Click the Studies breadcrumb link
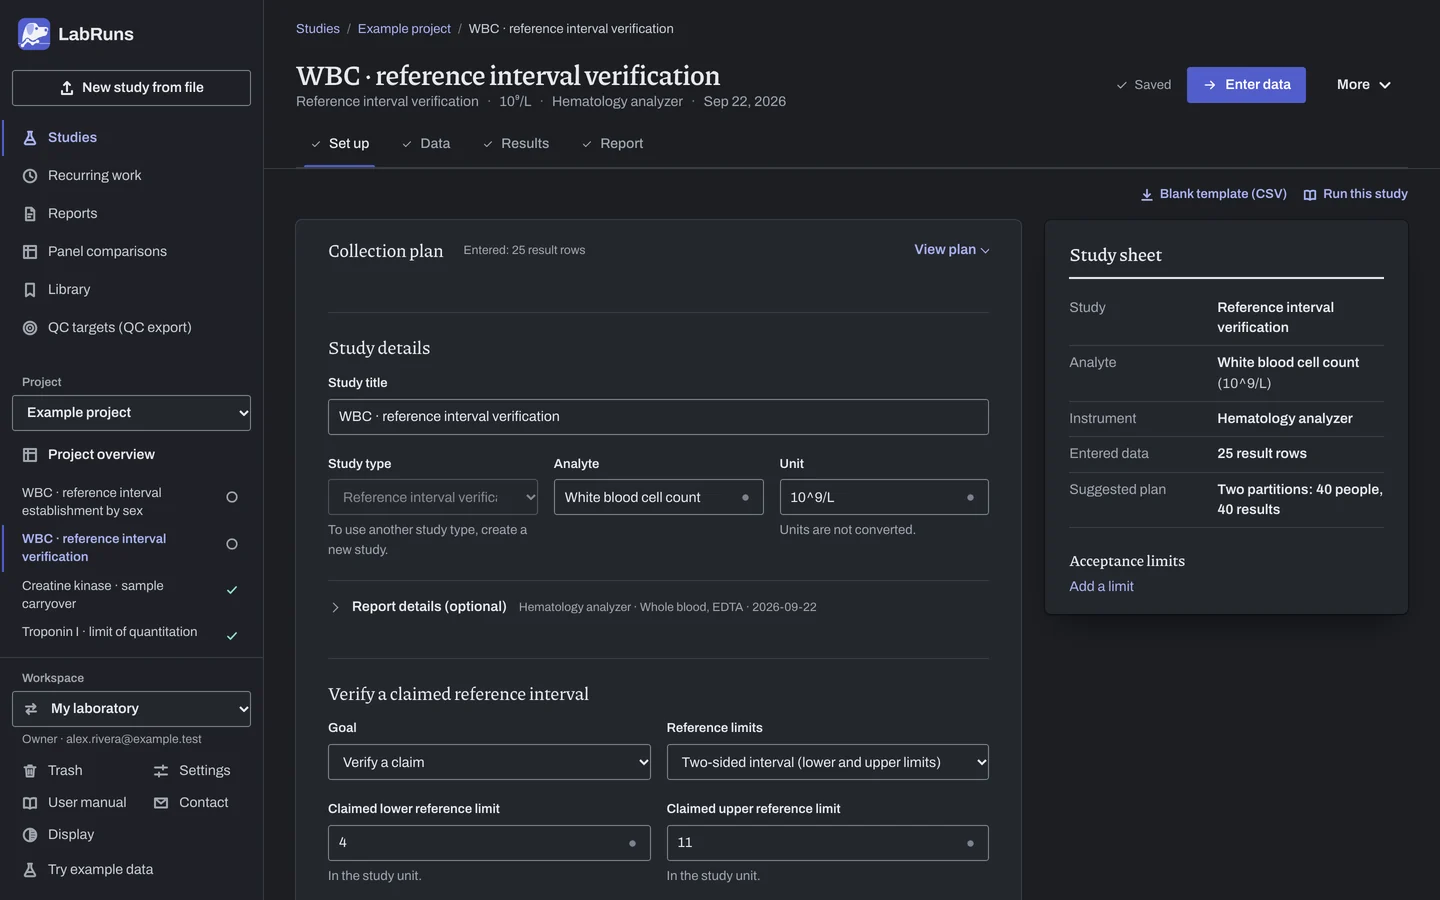The height and width of the screenshot is (900, 1440). coord(318,29)
